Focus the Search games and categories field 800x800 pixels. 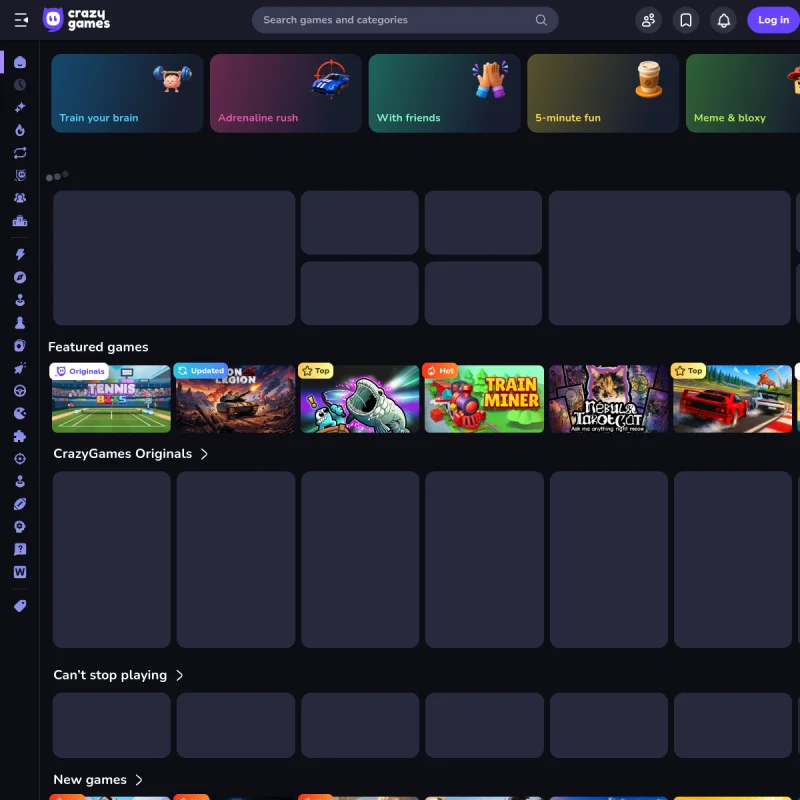click(x=405, y=20)
